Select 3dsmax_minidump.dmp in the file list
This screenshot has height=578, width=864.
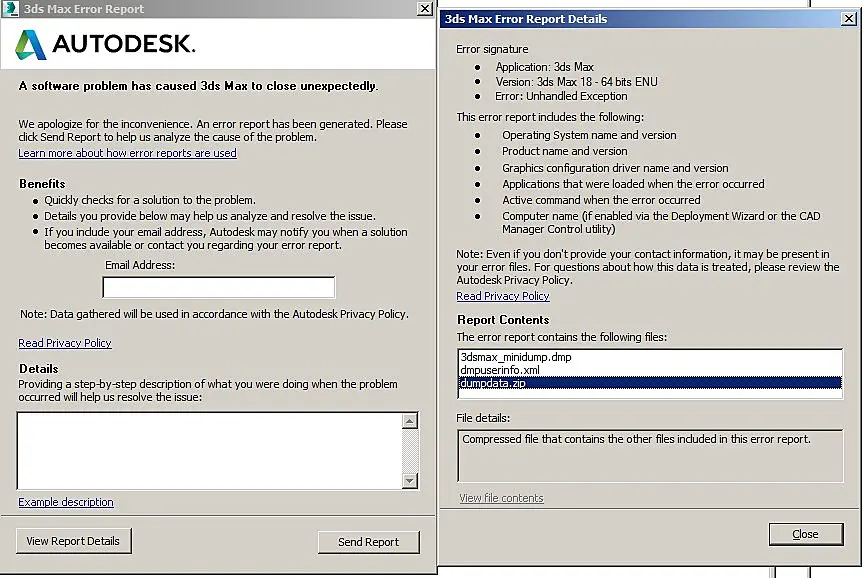click(650, 357)
